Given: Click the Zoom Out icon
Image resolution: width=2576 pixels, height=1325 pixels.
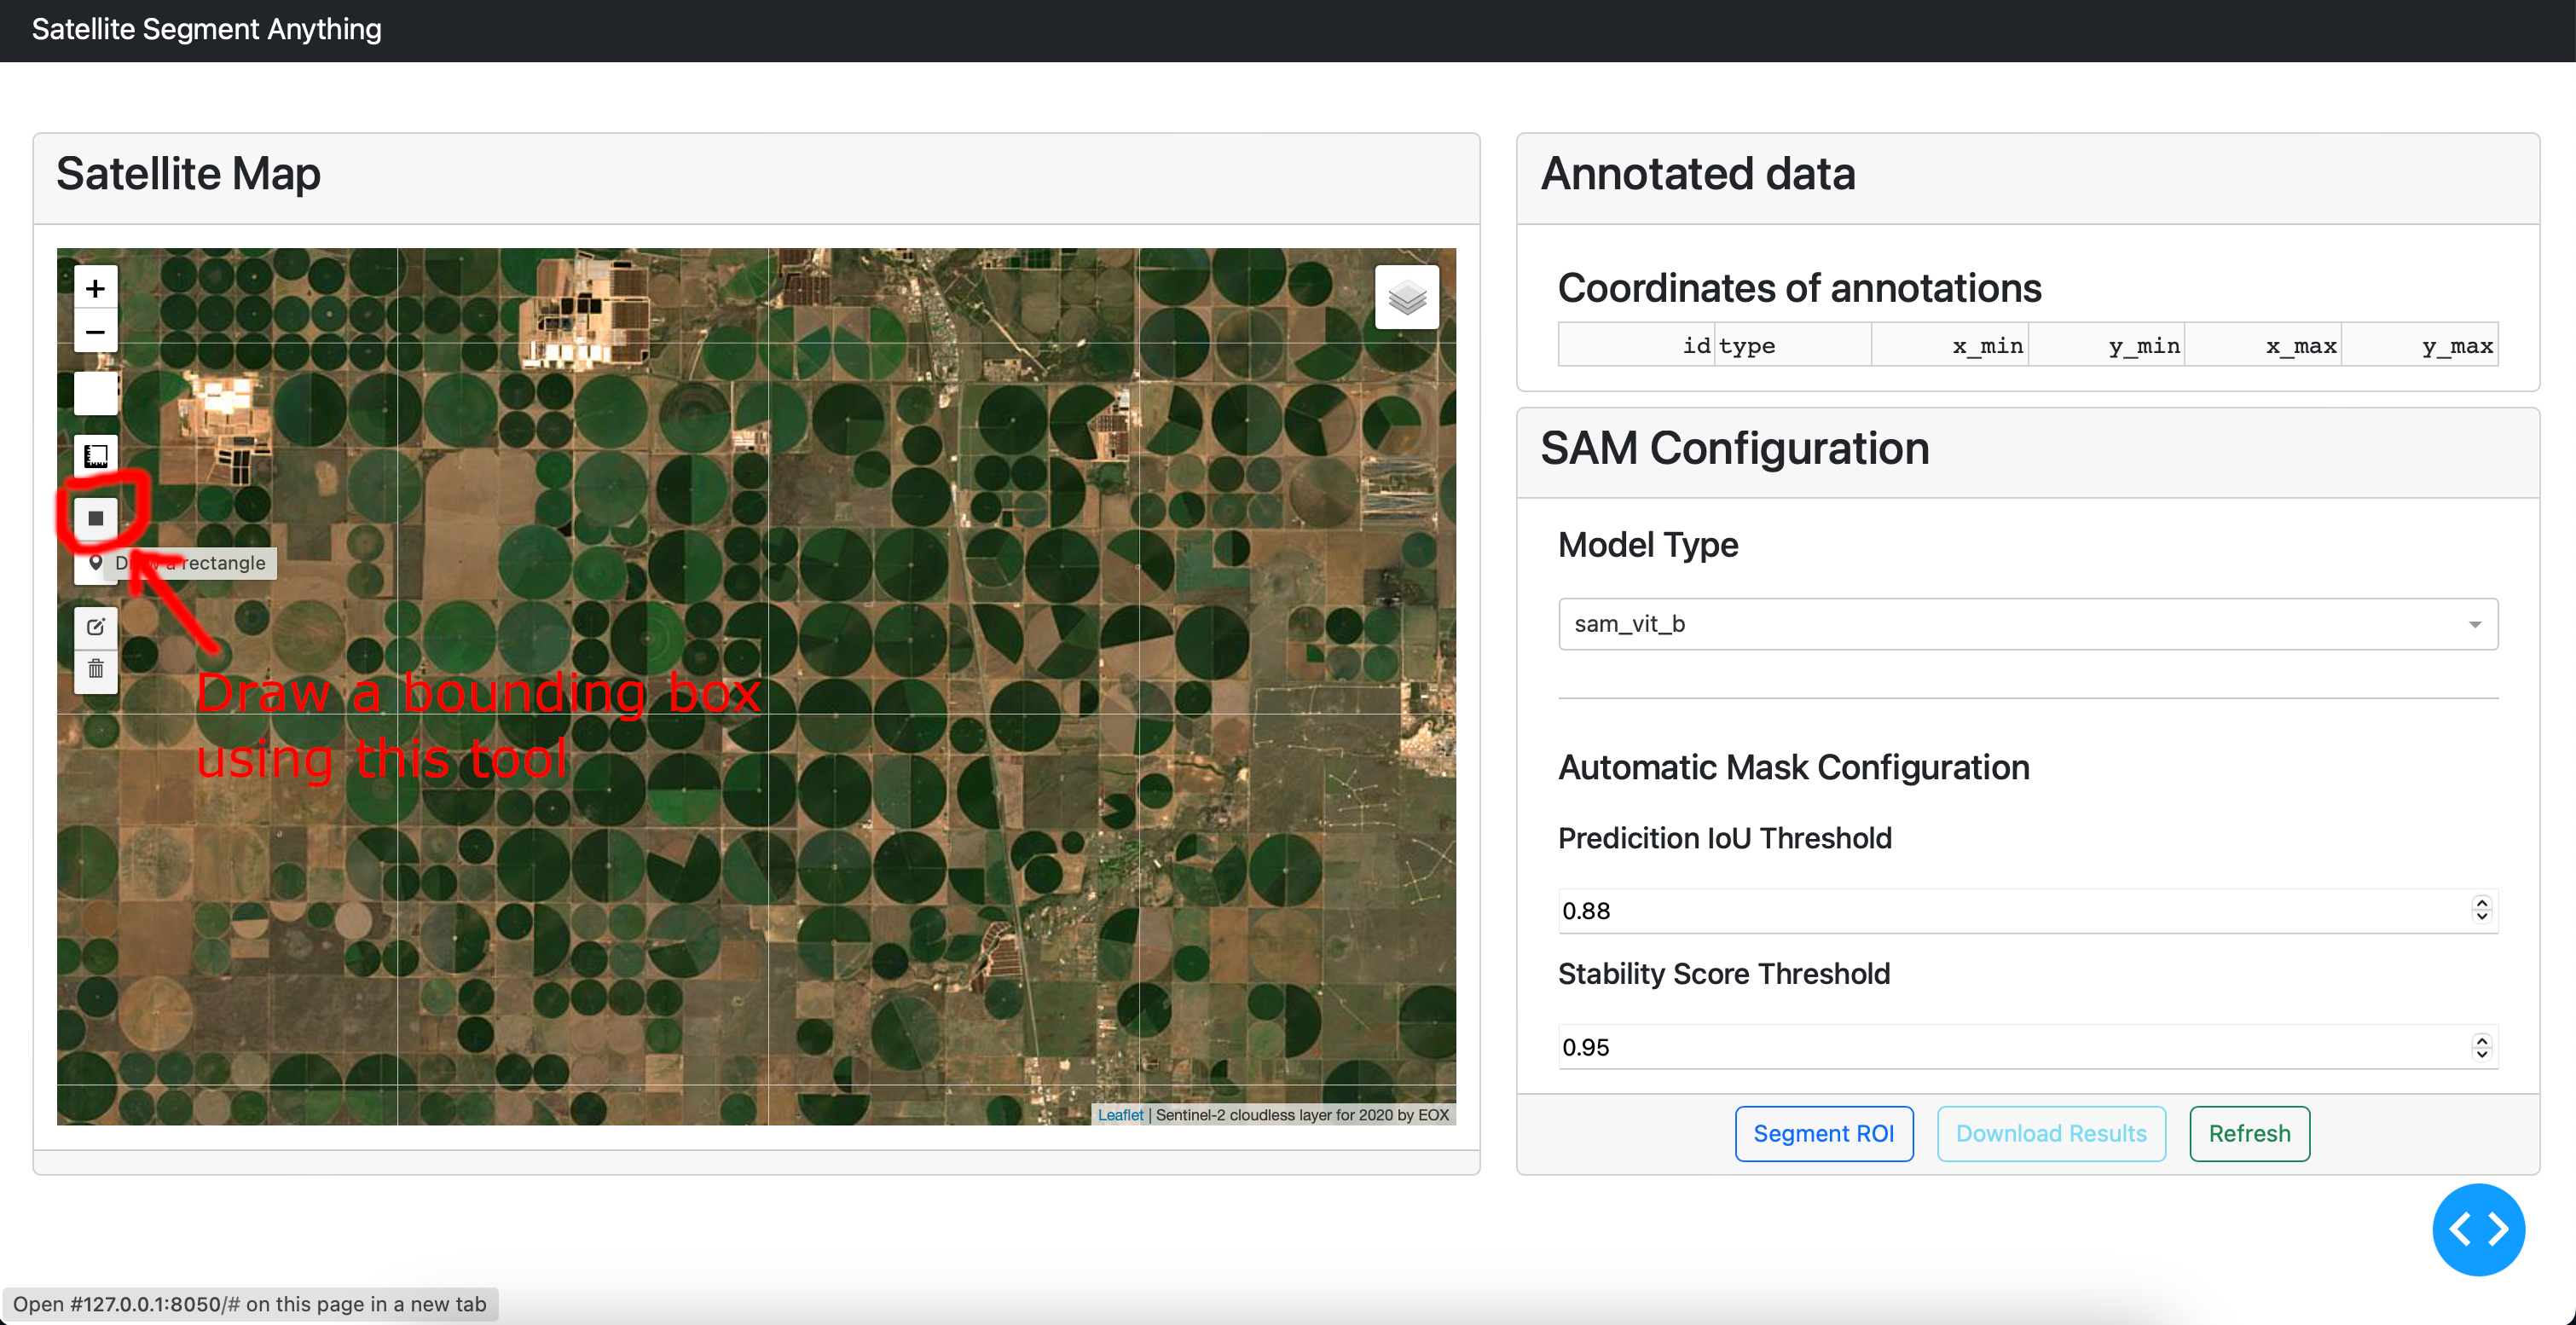Looking at the screenshot, I should [x=96, y=333].
